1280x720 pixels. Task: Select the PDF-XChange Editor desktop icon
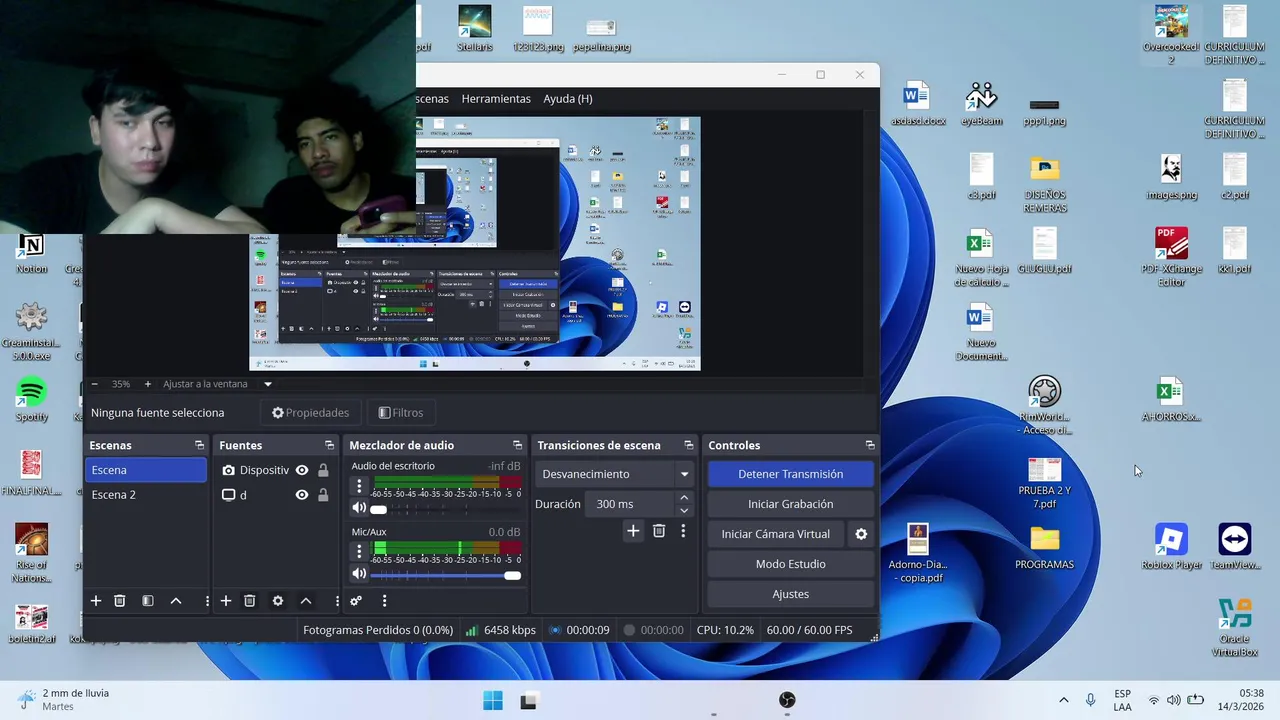point(1171,256)
